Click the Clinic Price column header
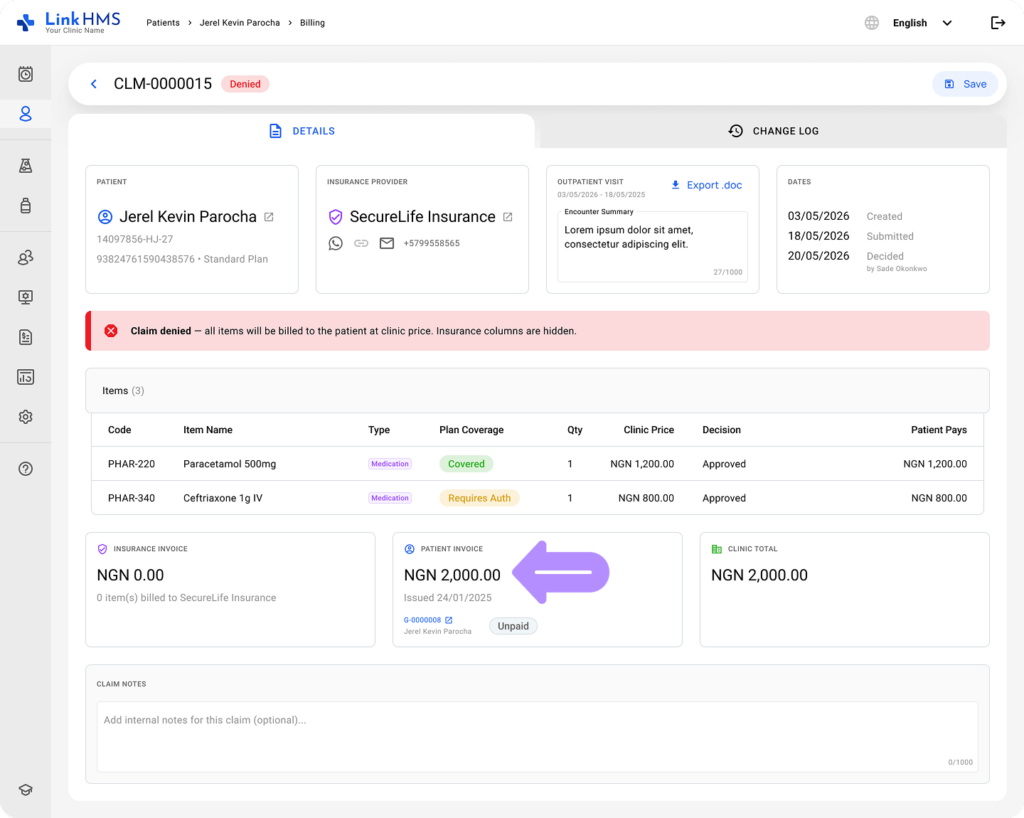Viewport: 1024px width, 818px height. click(x=648, y=430)
